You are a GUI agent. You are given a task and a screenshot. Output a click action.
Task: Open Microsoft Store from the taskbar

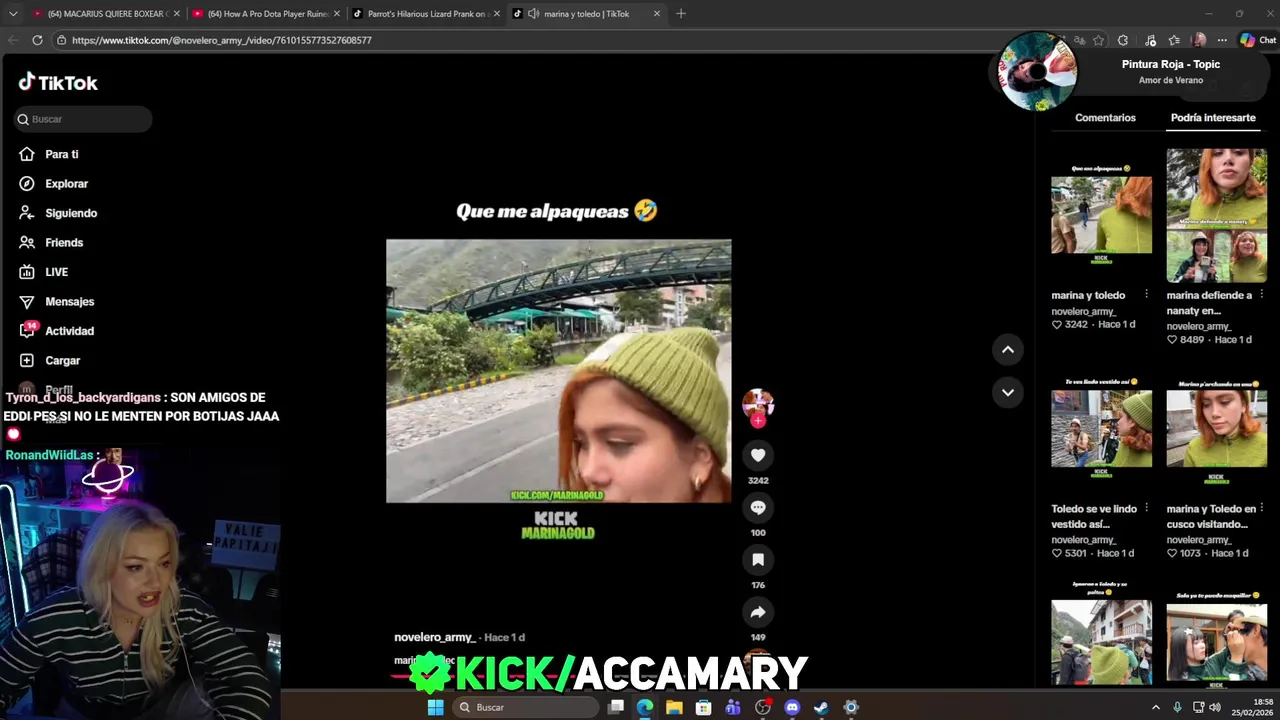click(x=704, y=707)
